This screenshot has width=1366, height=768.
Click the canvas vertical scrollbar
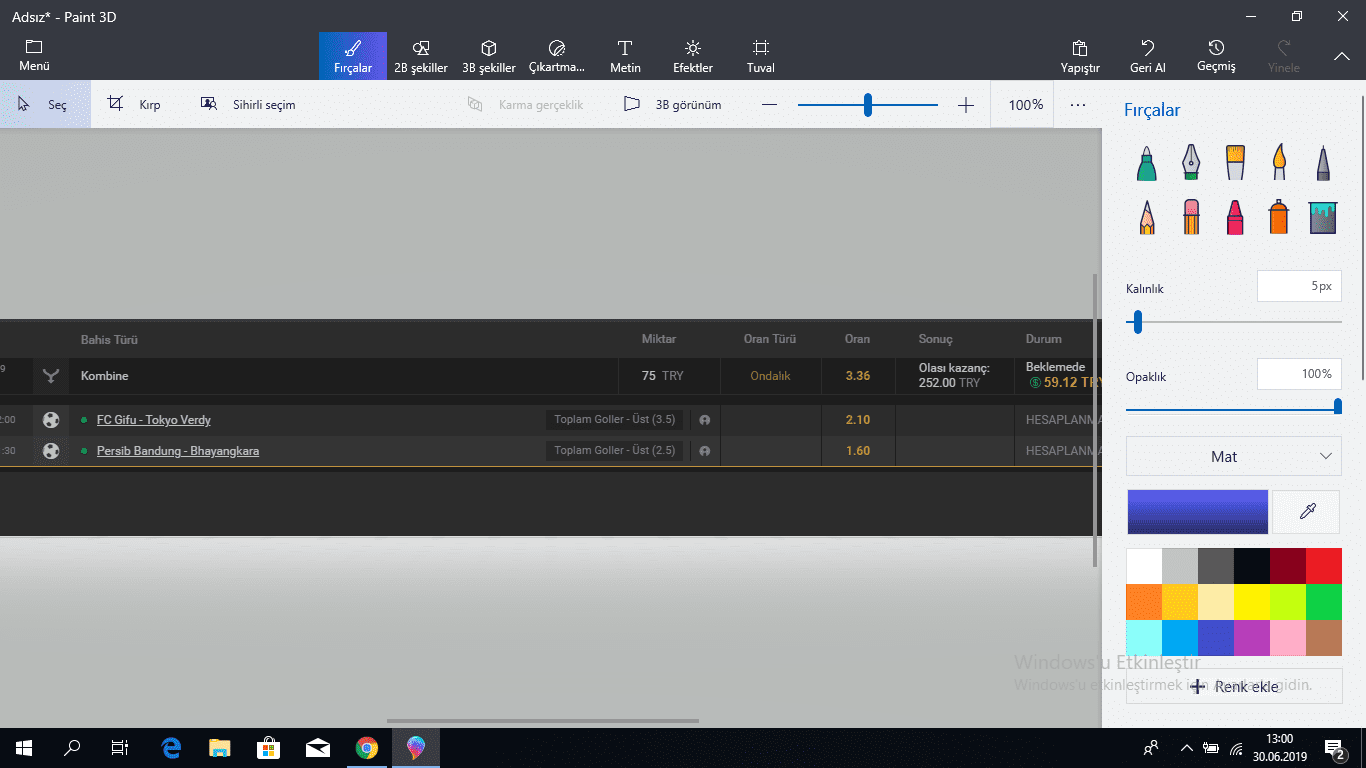point(1097,420)
